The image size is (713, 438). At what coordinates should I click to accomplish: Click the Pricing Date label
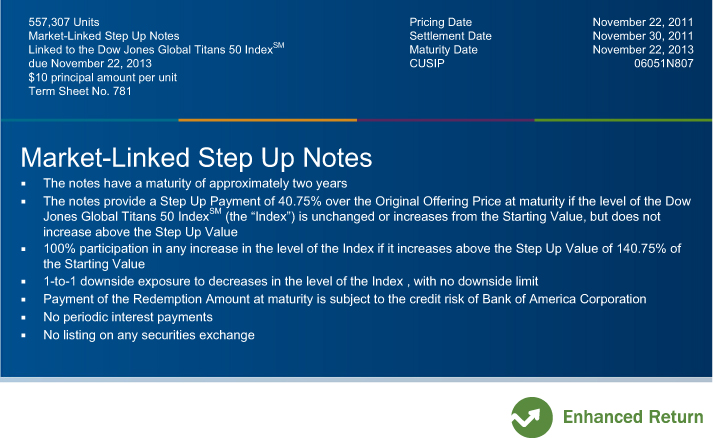point(440,22)
